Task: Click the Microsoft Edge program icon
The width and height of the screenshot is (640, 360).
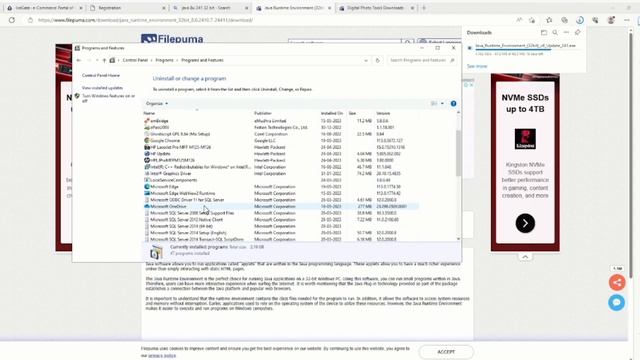Action: pyautogui.click(x=147, y=187)
